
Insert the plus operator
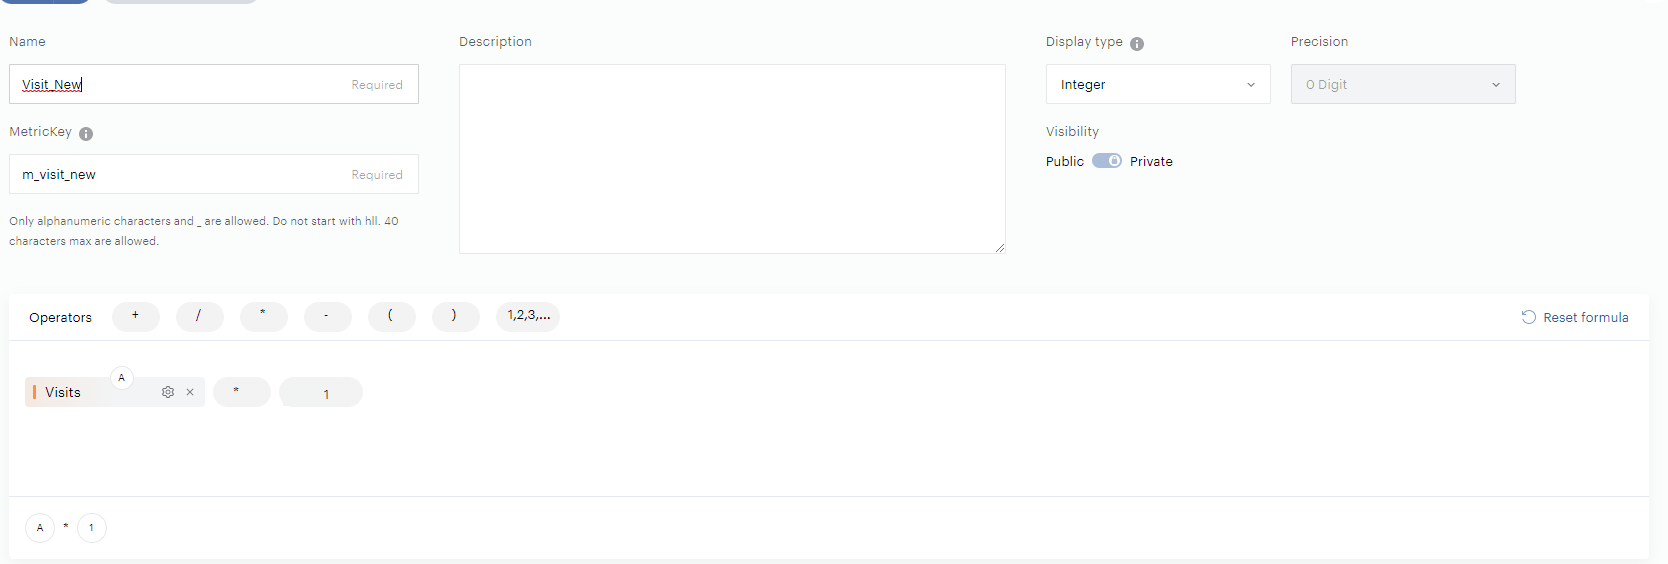(135, 316)
